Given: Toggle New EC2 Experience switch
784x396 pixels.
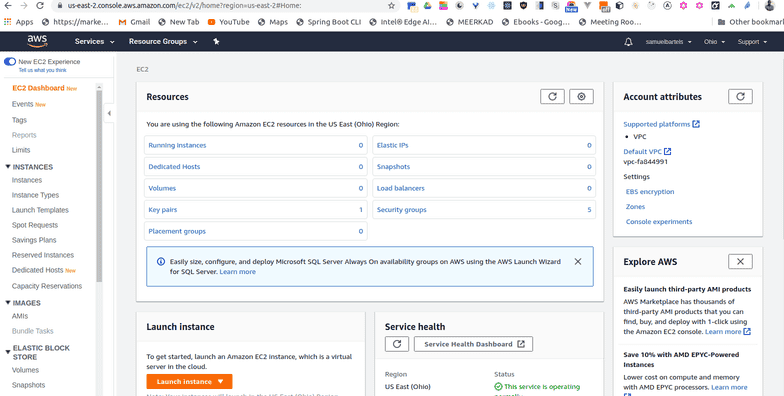Looking at the screenshot, I should 10,62.
